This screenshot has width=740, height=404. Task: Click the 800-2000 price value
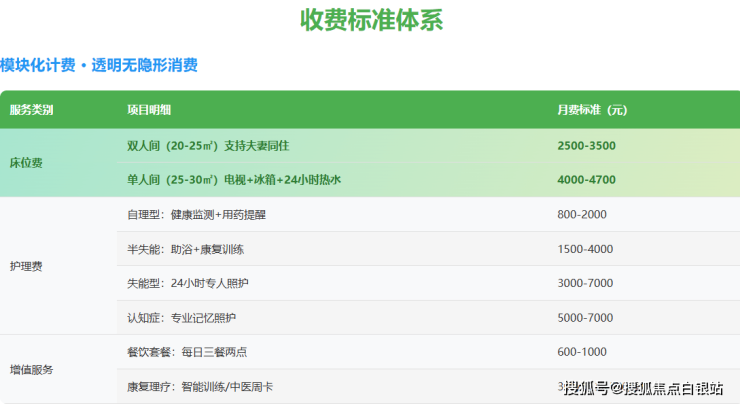582,215
